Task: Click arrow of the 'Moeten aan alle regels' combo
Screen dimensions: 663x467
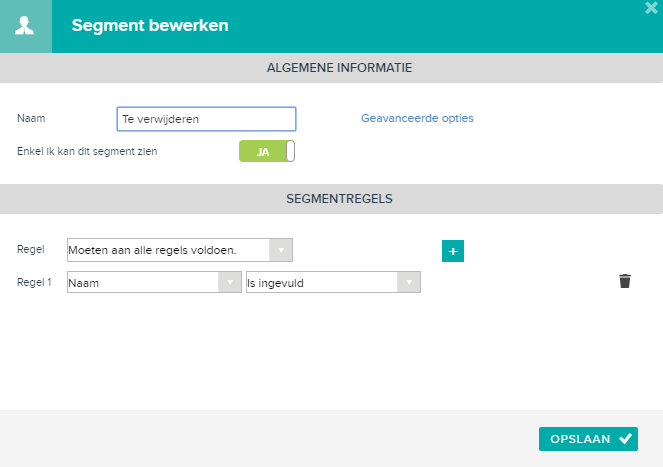Action: click(281, 250)
